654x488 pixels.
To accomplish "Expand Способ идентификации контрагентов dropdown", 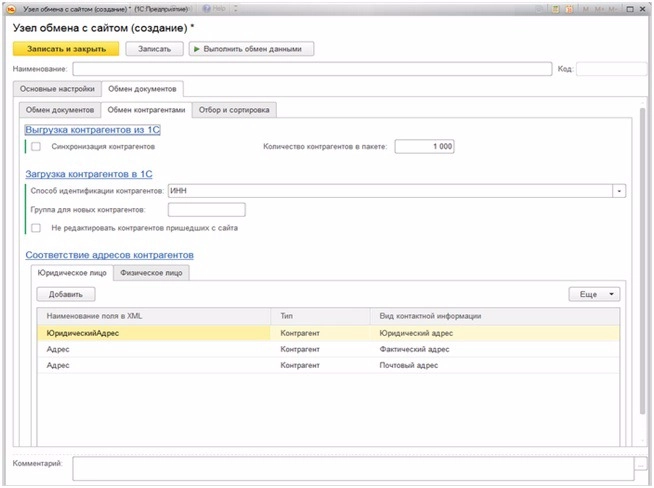I will coord(619,190).
